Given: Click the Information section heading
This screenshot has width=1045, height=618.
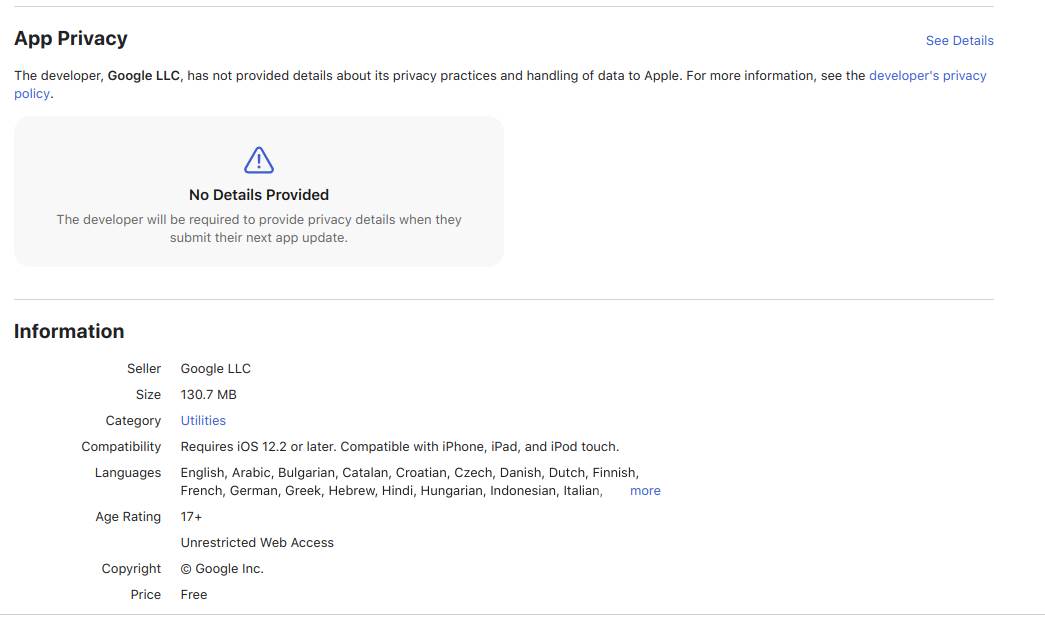Looking at the screenshot, I should coord(68,331).
